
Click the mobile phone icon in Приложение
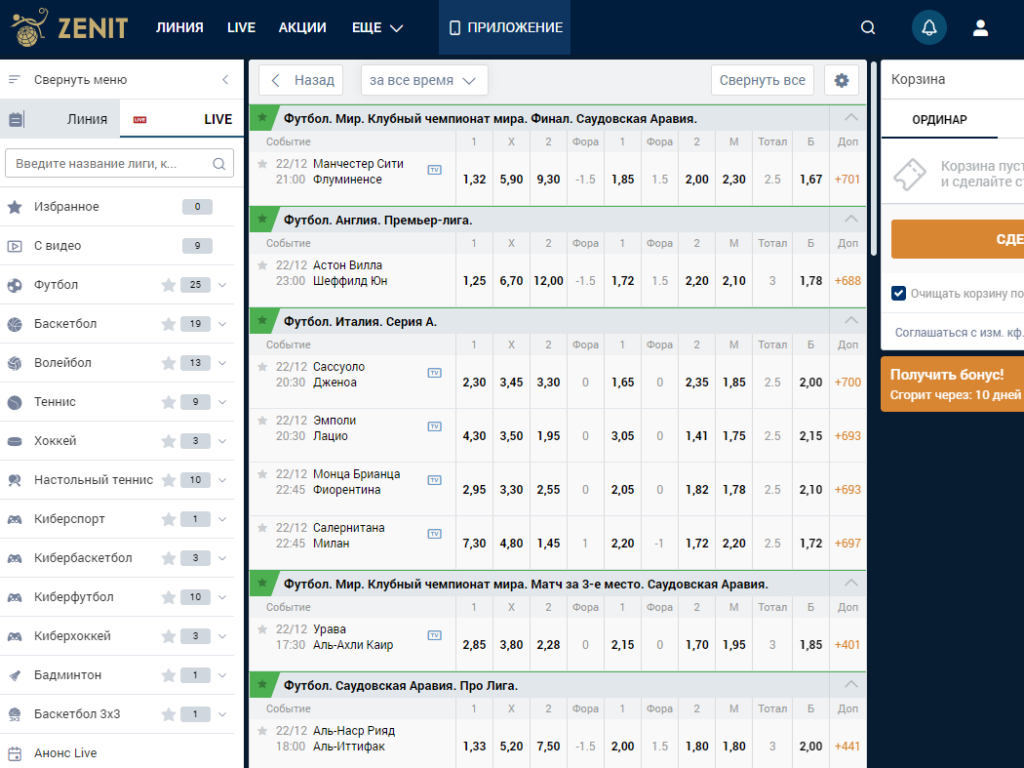(x=455, y=27)
